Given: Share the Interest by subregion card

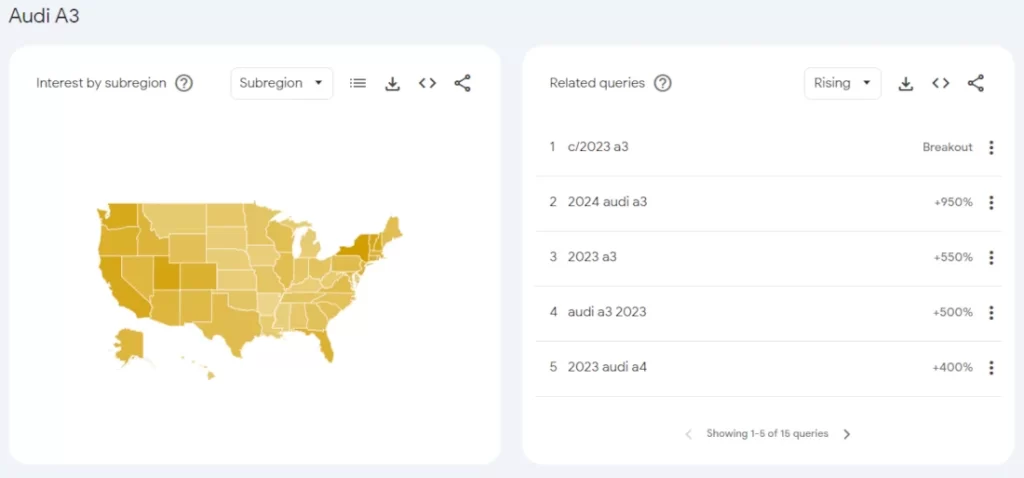Looking at the screenshot, I should coord(462,83).
